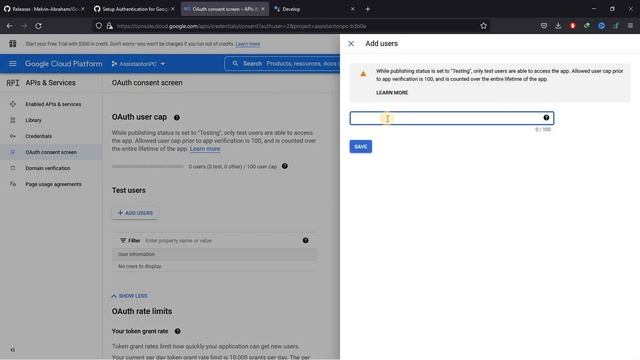The height and width of the screenshot is (360, 640).
Task: Click the User information column header
Action: pos(136,254)
